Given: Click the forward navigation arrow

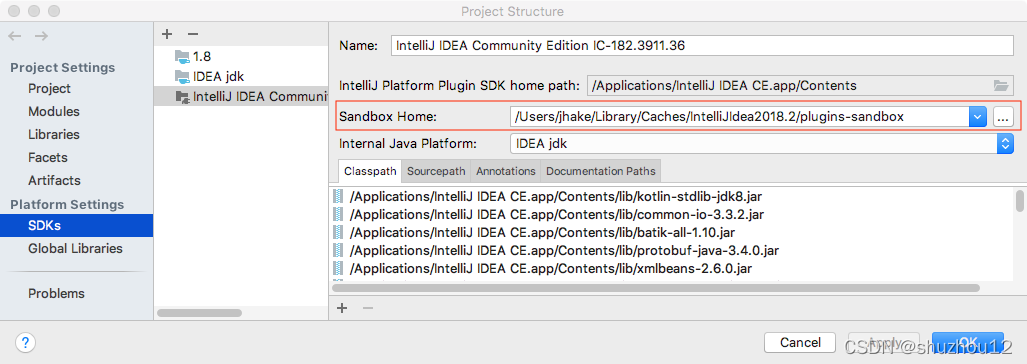Looking at the screenshot, I should (x=41, y=36).
